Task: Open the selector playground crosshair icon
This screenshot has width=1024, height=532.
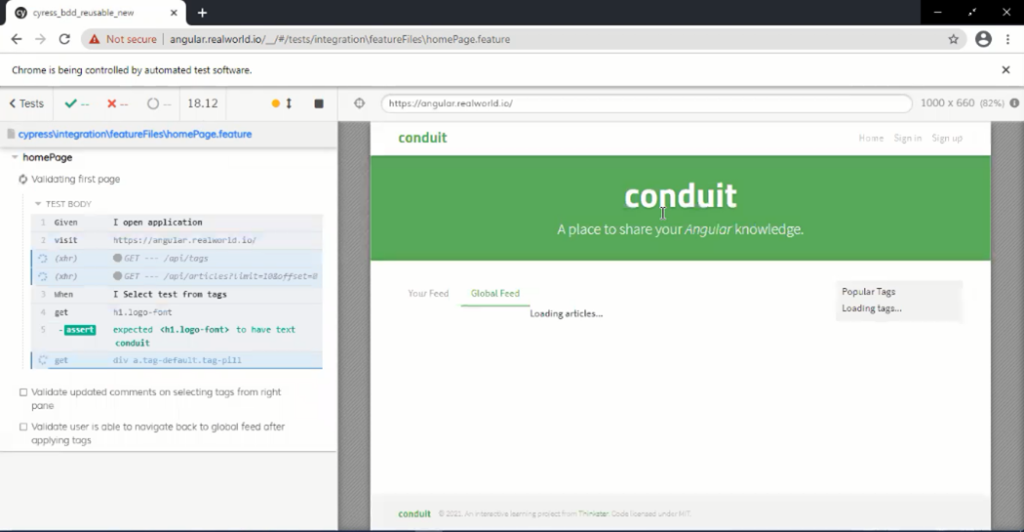Action: click(x=359, y=103)
